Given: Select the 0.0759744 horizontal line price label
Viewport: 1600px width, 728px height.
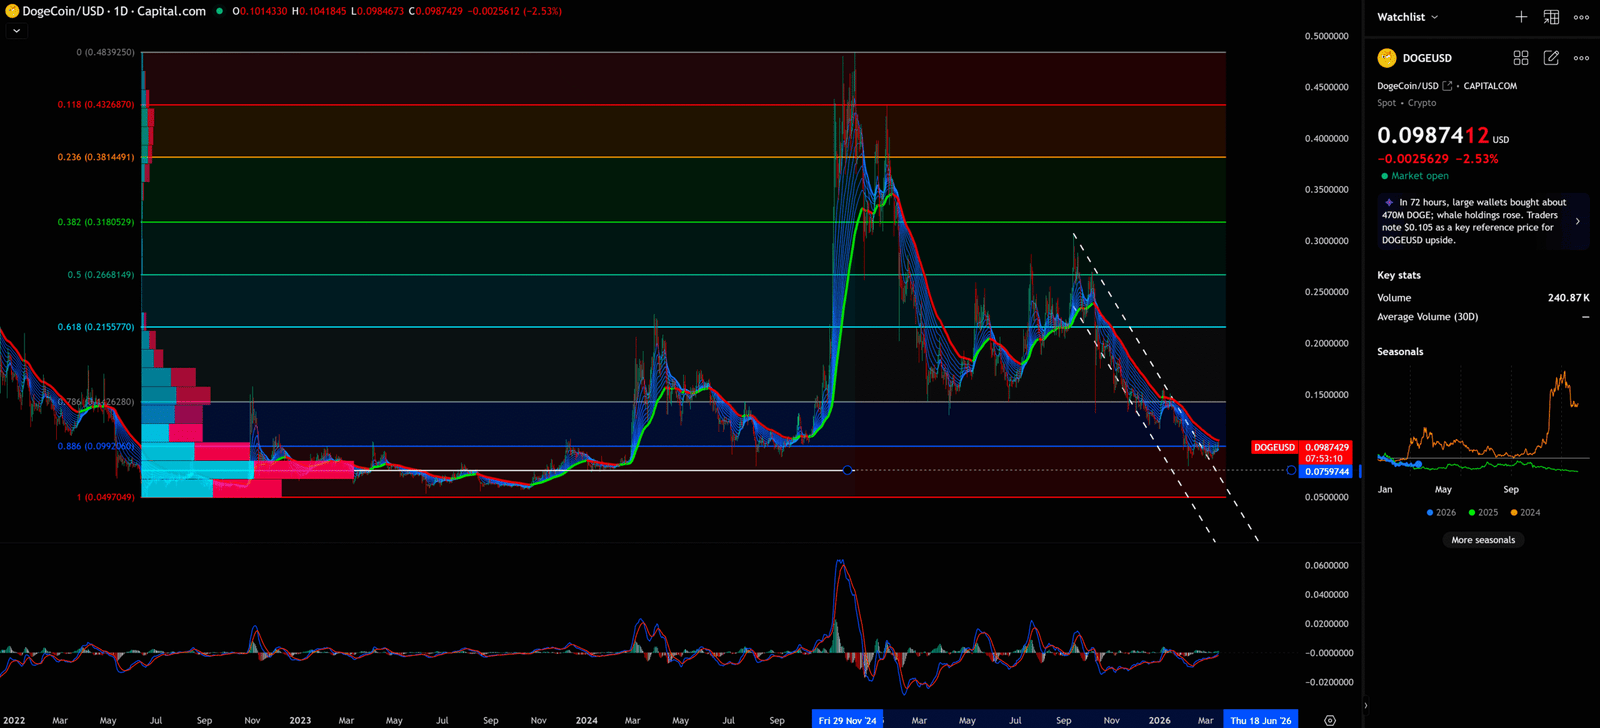Looking at the screenshot, I should (x=1326, y=471).
